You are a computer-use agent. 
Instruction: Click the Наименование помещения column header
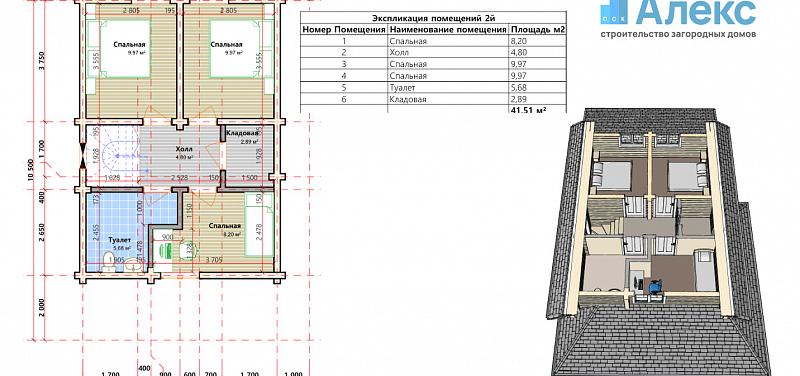pos(448,30)
